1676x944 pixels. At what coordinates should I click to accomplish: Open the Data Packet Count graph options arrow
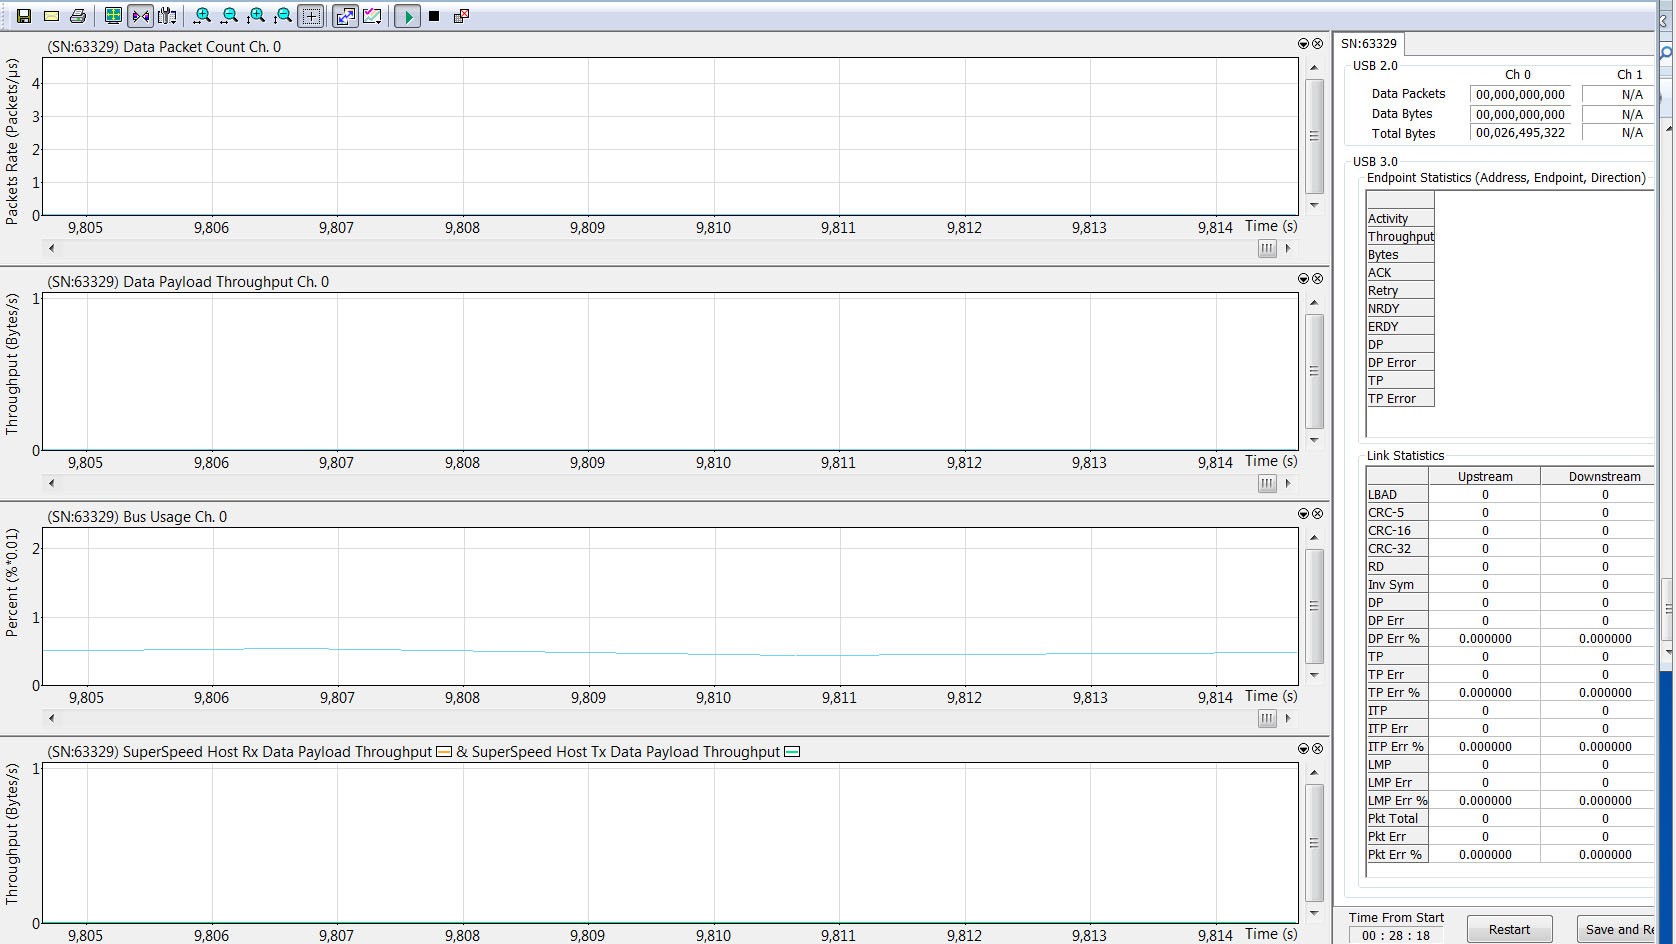tap(1303, 44)
